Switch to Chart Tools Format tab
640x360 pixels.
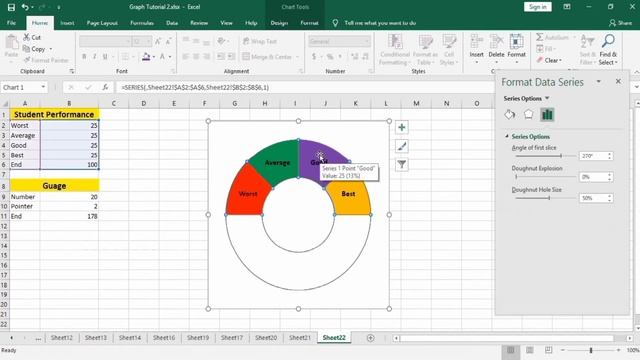[309, 23]
